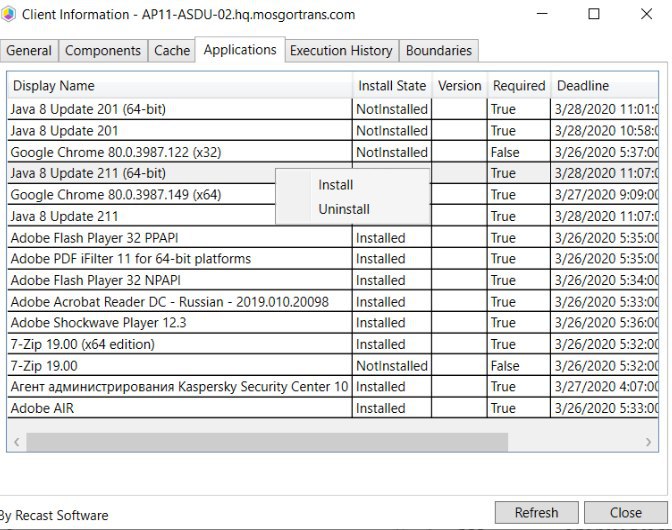Close the window with the X
672x530 pixels.
[x=646, y=14]
